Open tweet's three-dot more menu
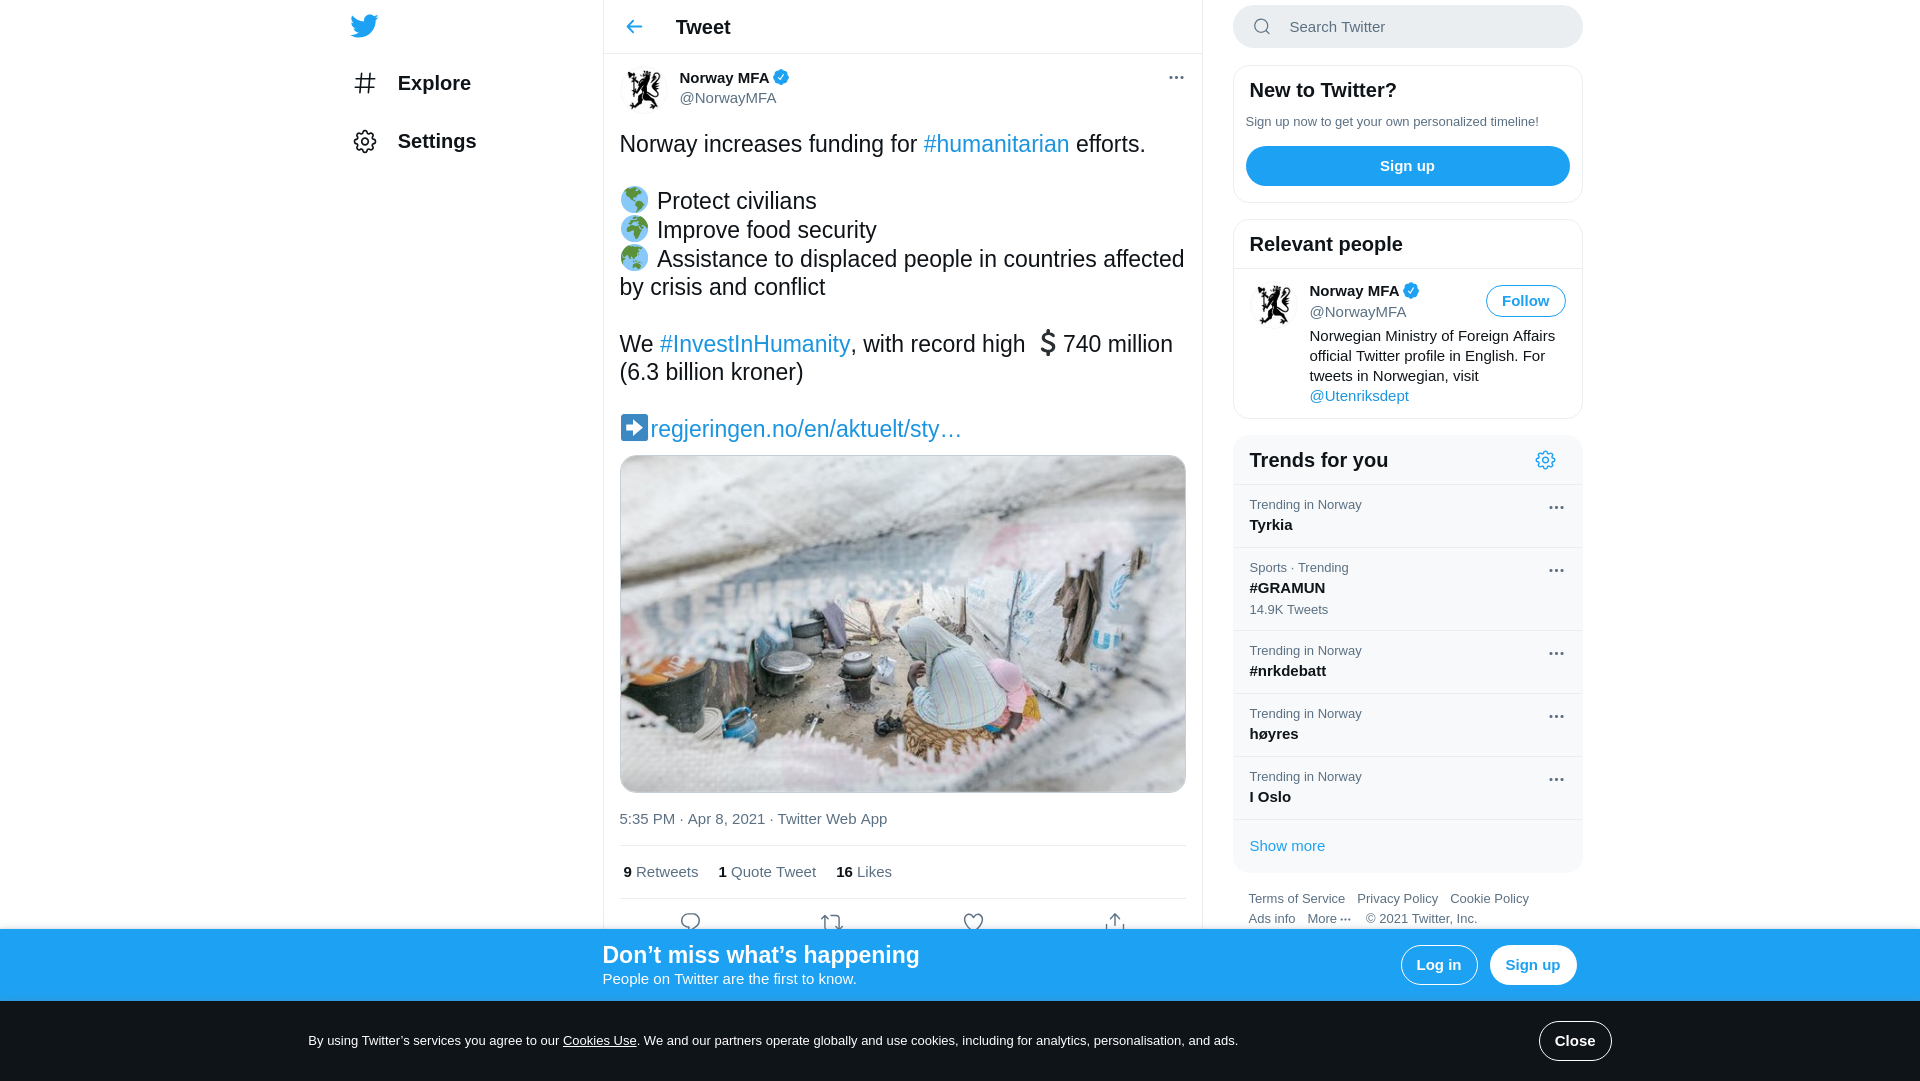 coord(1176,78)
